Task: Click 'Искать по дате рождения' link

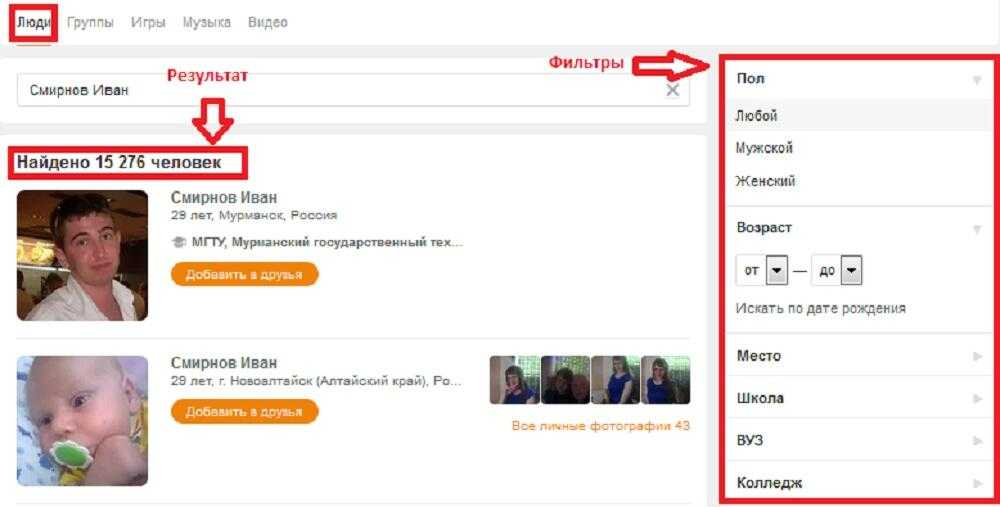Action: point(820,308)
